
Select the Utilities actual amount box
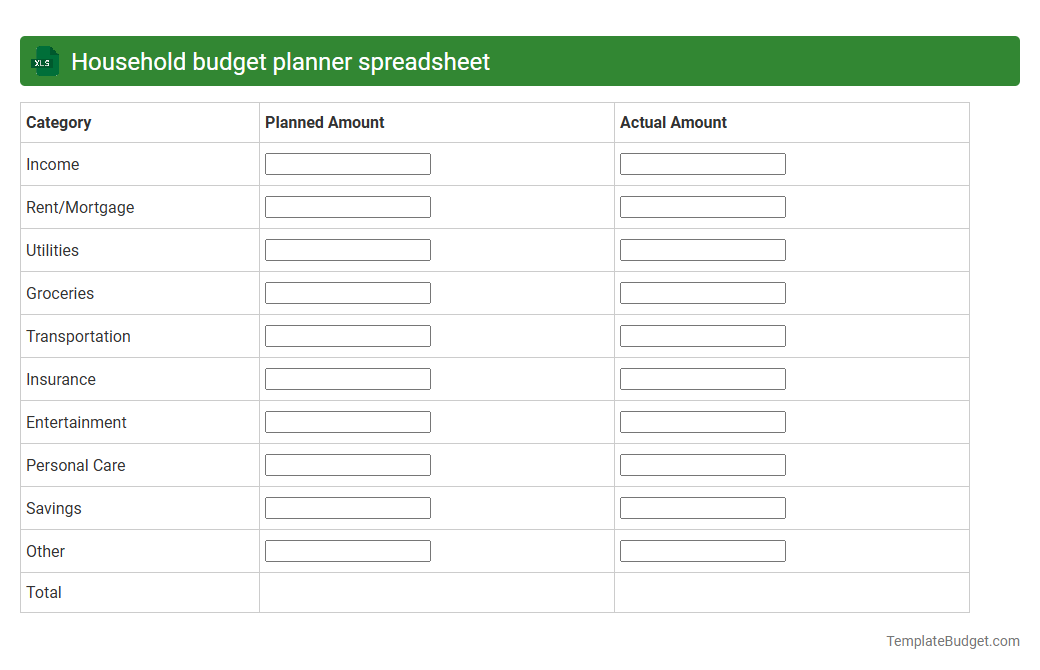(702, 249)
